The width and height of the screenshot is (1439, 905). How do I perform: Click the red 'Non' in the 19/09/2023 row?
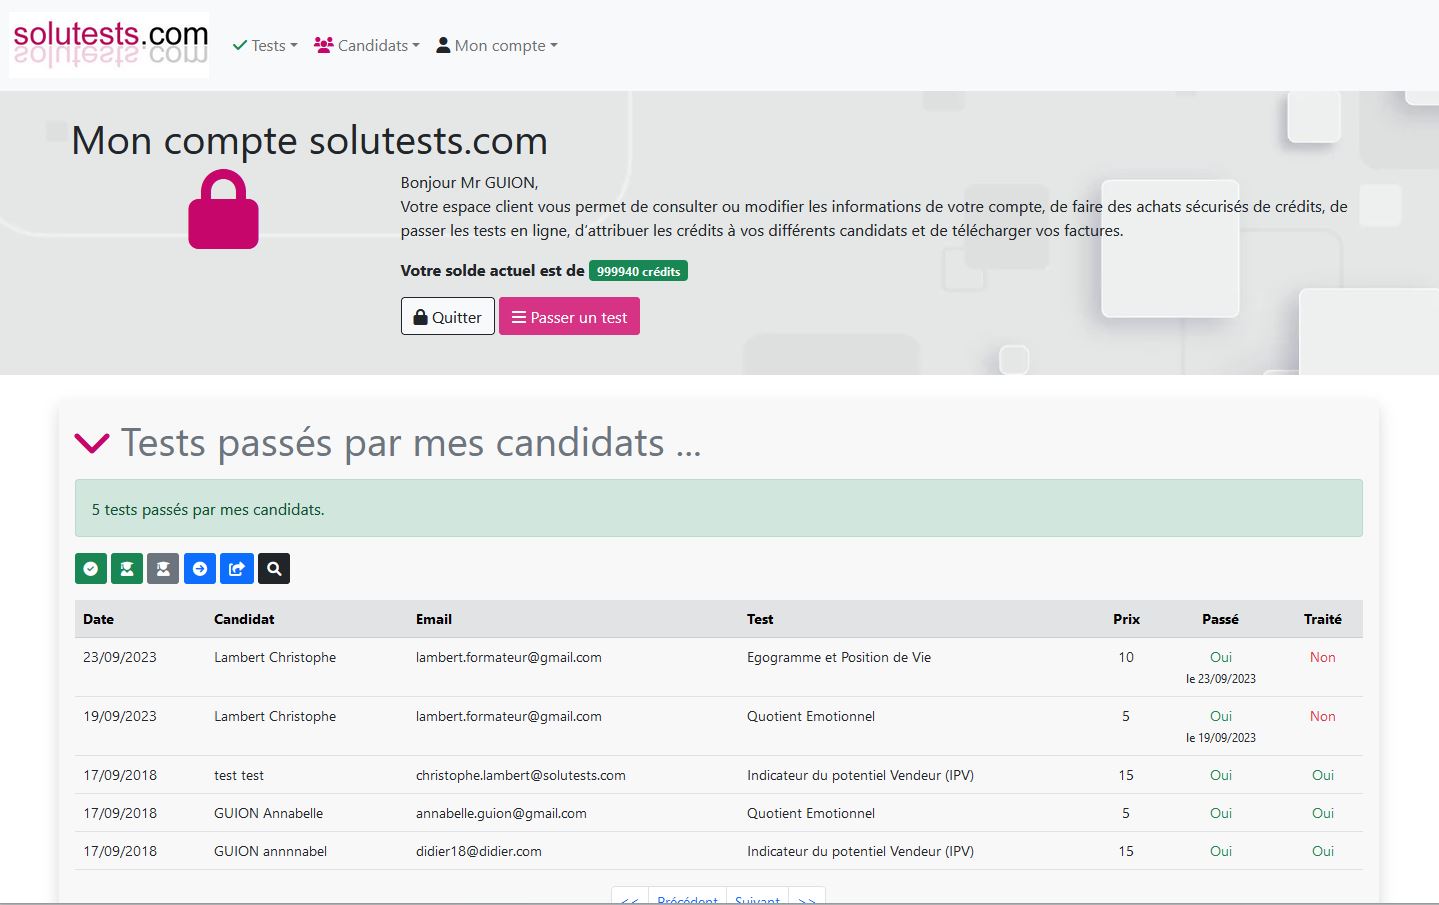point(1322,716)
